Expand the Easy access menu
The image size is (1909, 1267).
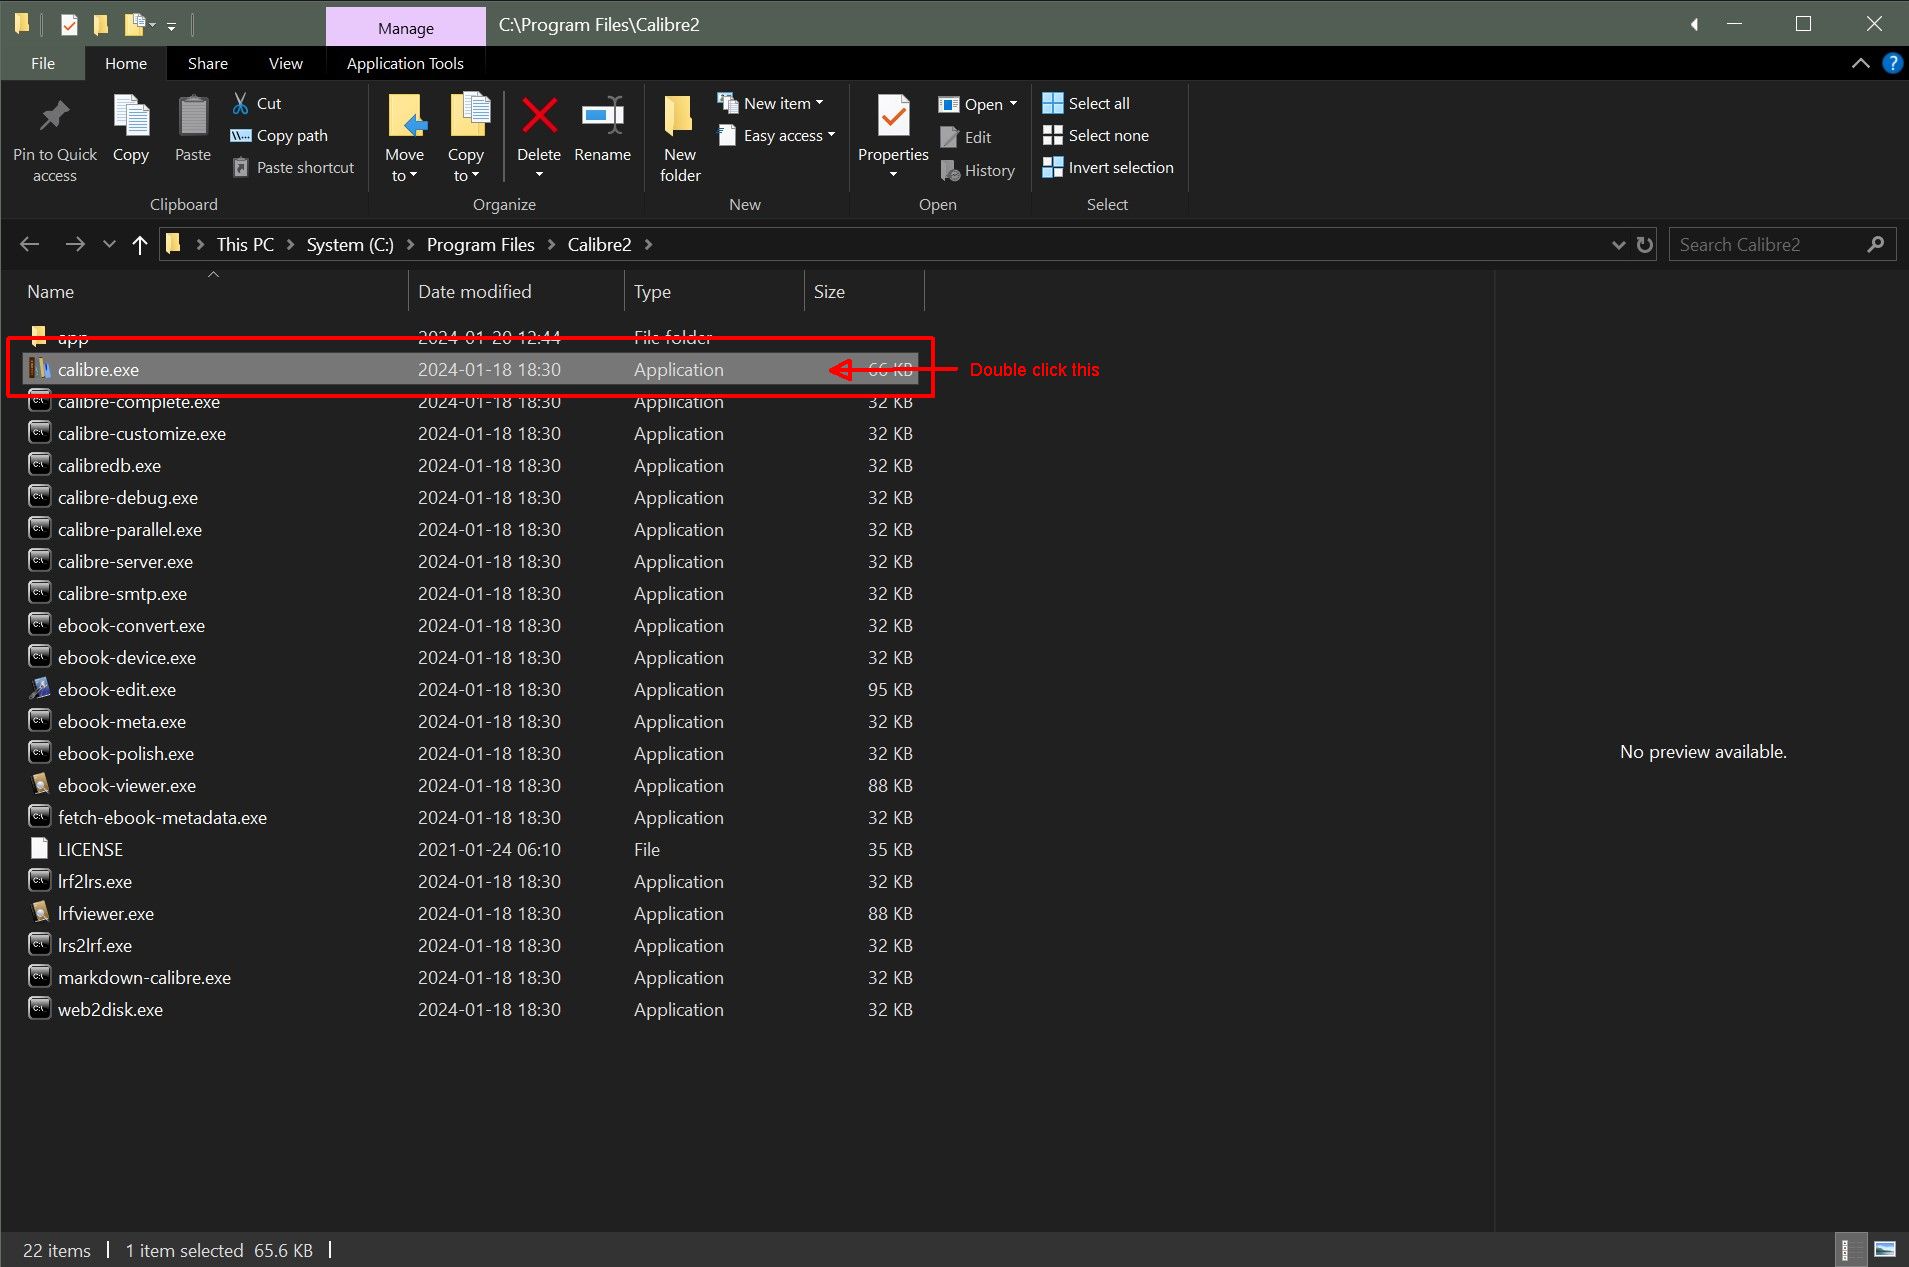(777, 135)
